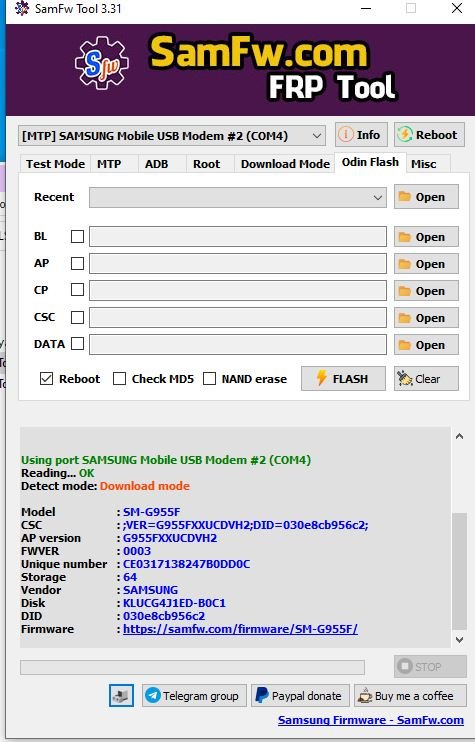This screenshot has height=742, width=475.
Task: Enable the AP checkbox
Action: (x=77, y=263)
